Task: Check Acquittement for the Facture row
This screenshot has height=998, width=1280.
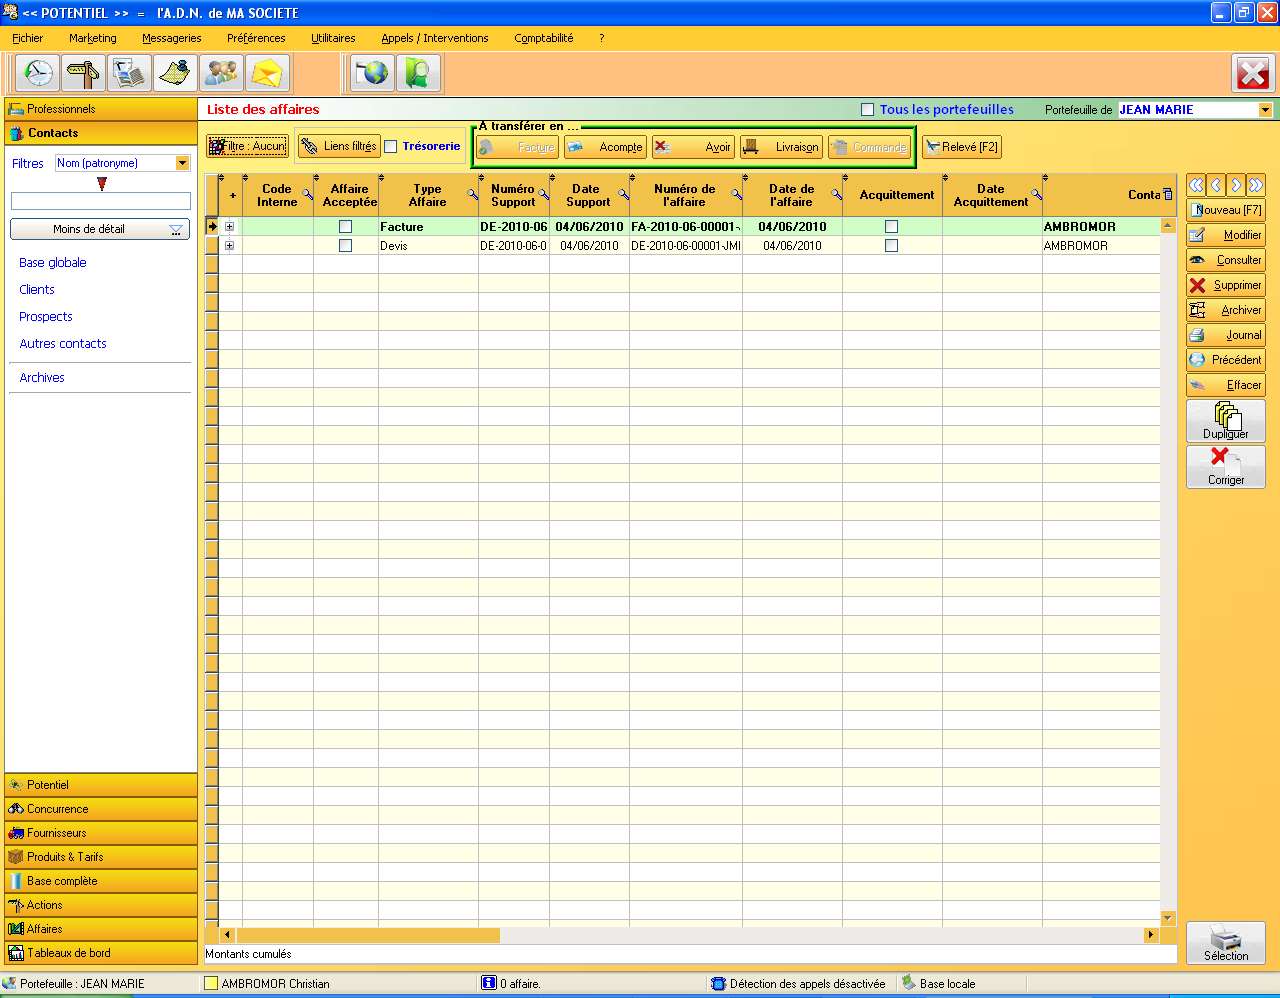Action: point(892,227)
